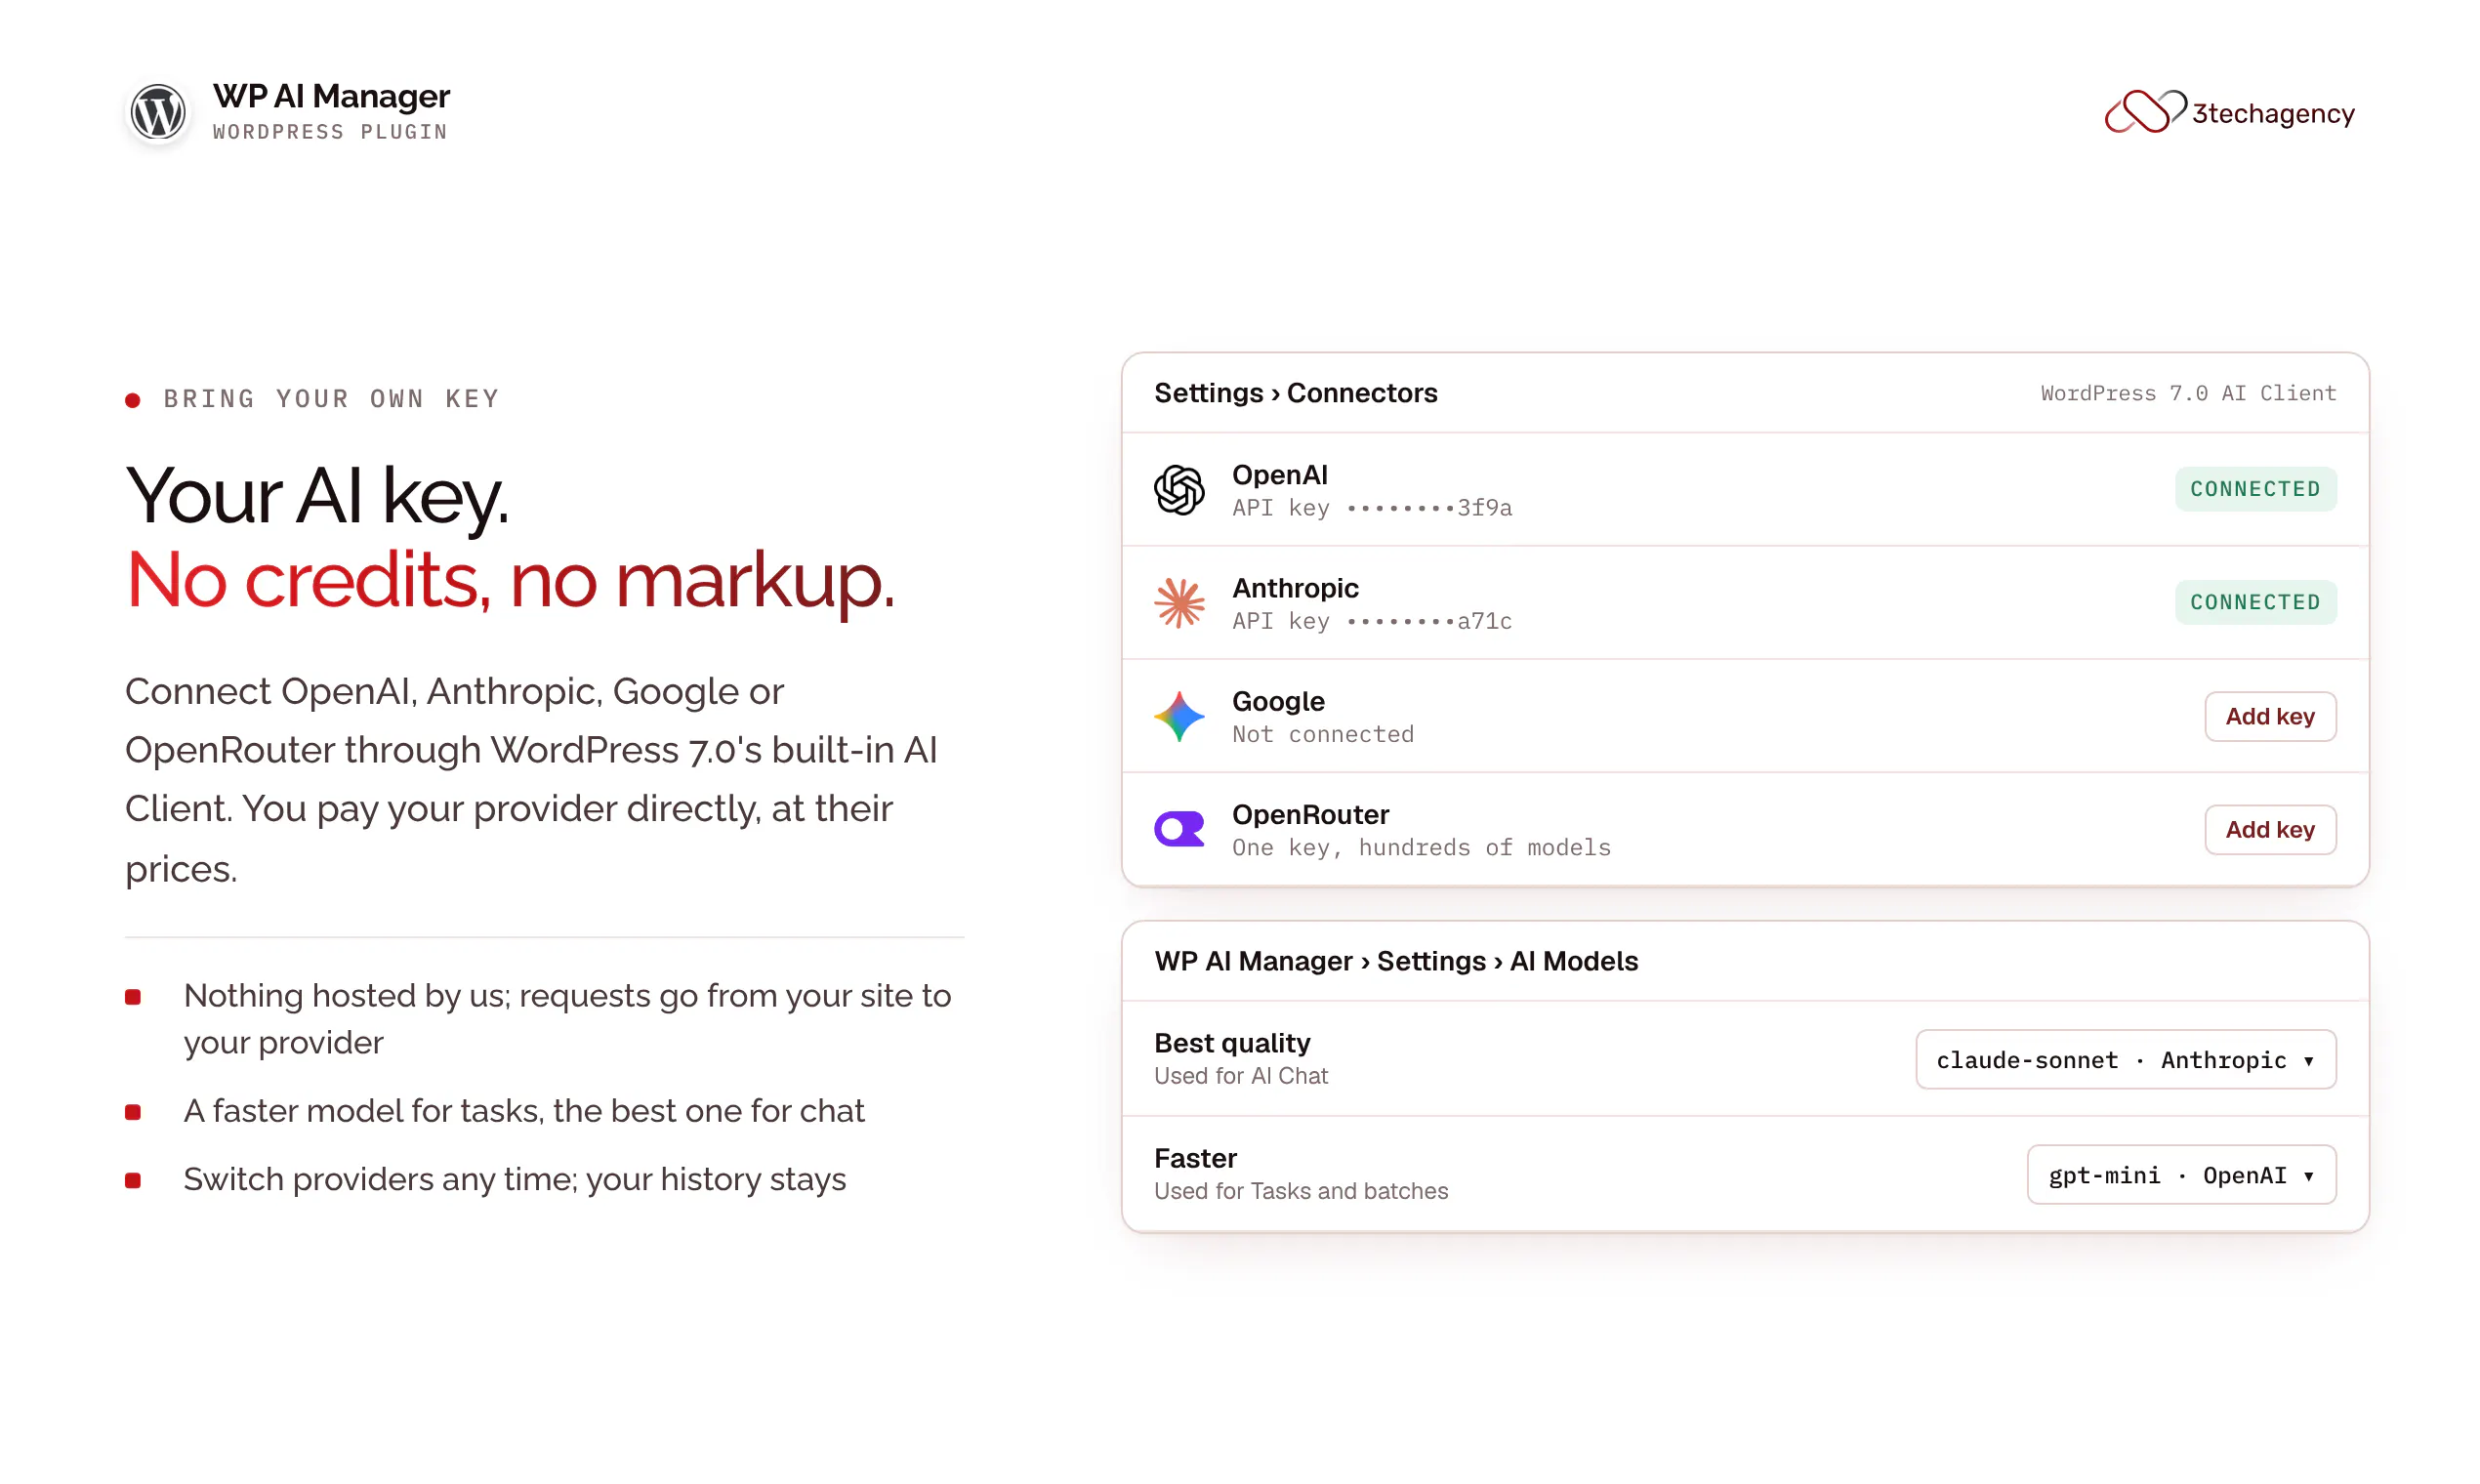Select the OpenAI logo icon
This screenshot has width=2480, height=1484.
(1179, 490)
